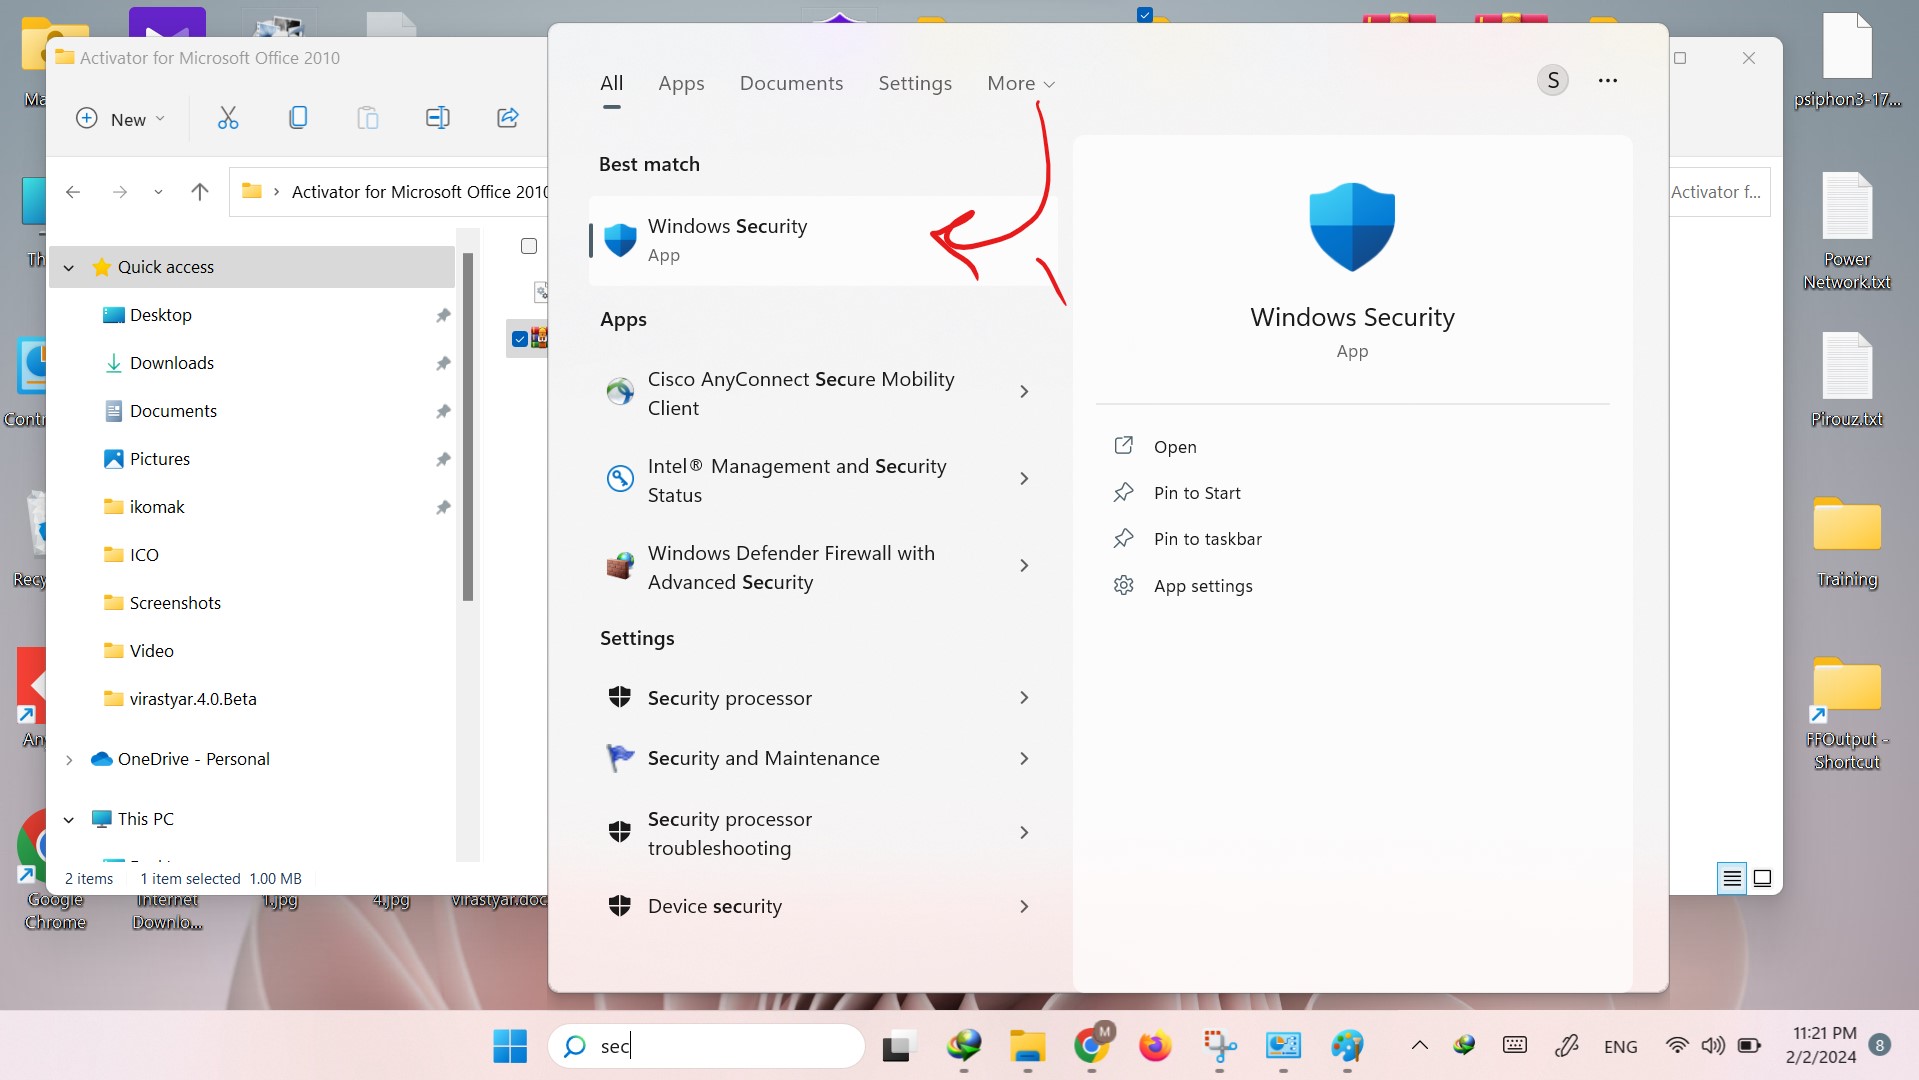Uncheck the selected file's checkbox
This screenshot has width=1919, height=1080.
tap(520, 339)
